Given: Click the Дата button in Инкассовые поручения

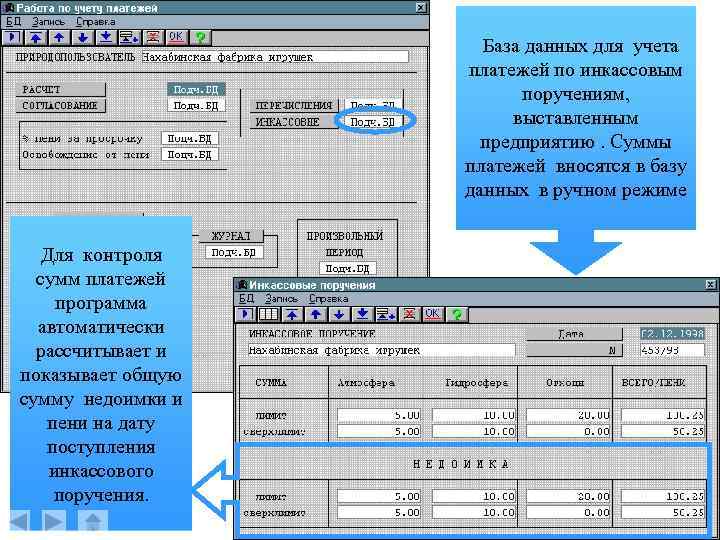Looking at the screenshot, I should tap(574, 334).
